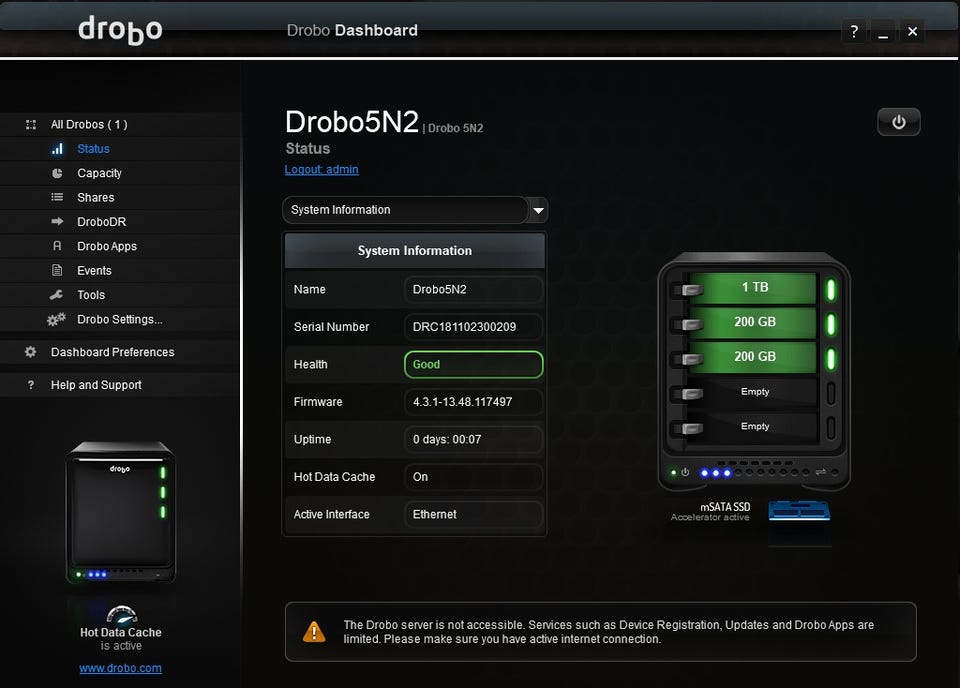Click the Events document icon
Screen dimensions: 960x688
(x=57, y=270)
